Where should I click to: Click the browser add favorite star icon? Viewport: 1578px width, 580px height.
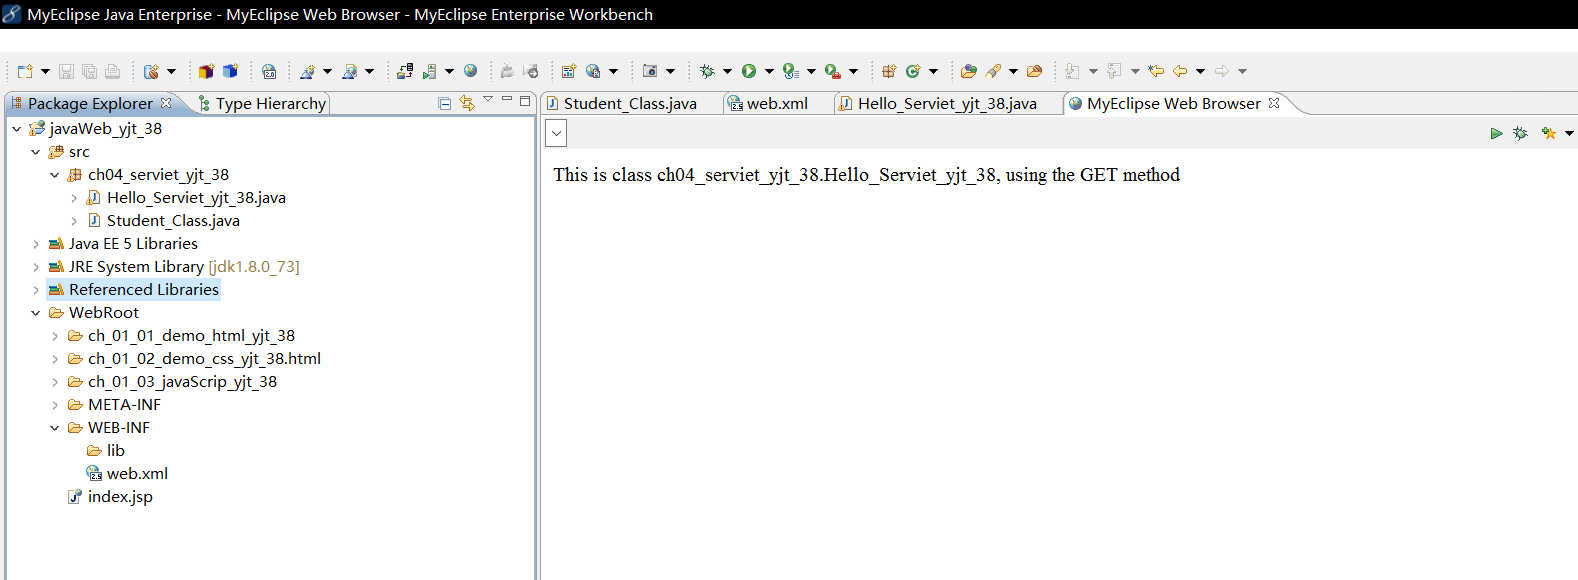[x=1548, y=133]
